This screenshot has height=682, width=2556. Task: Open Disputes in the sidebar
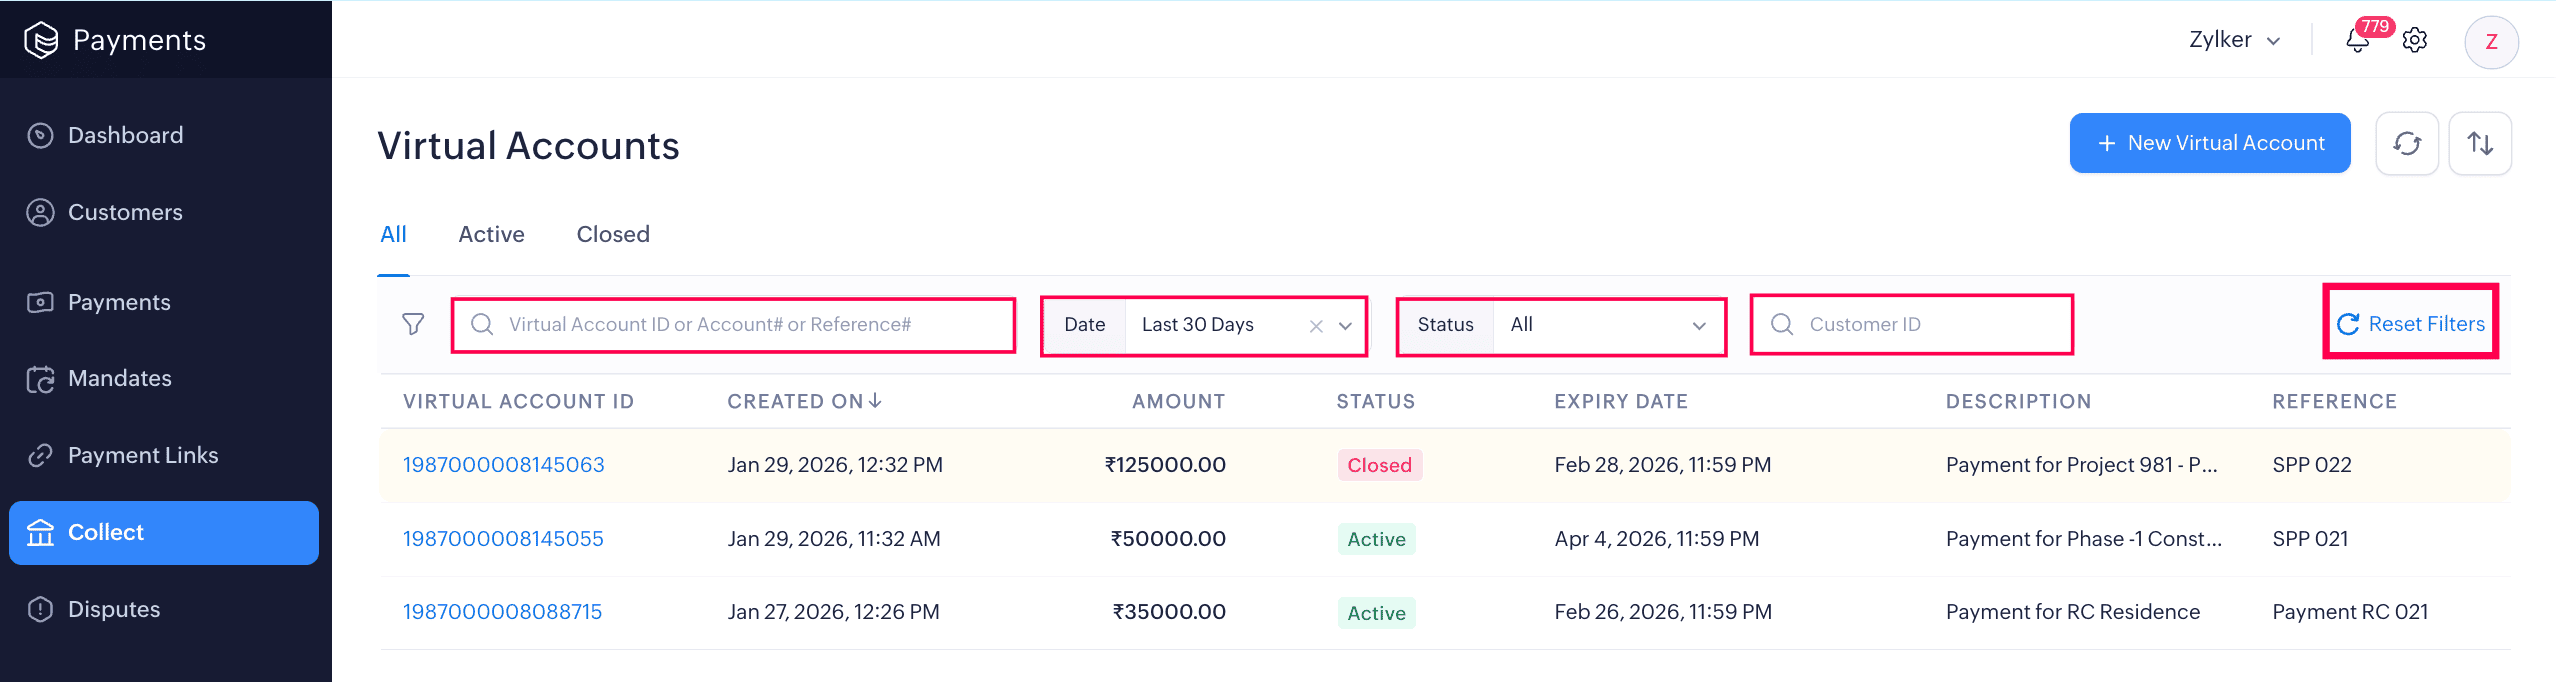click(x=113, y=609)
